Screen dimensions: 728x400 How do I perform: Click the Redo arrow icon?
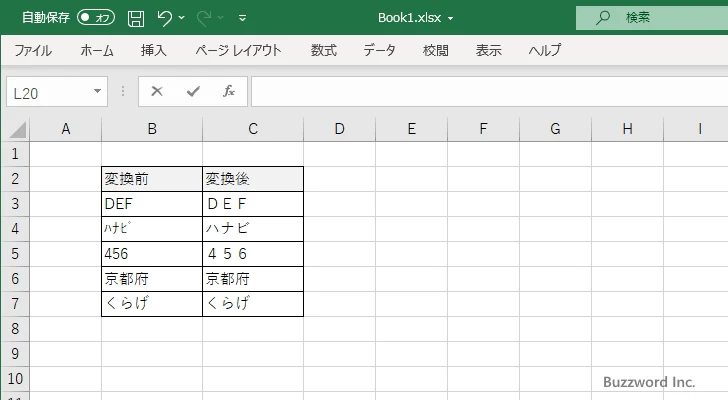(x=204, y=18)
